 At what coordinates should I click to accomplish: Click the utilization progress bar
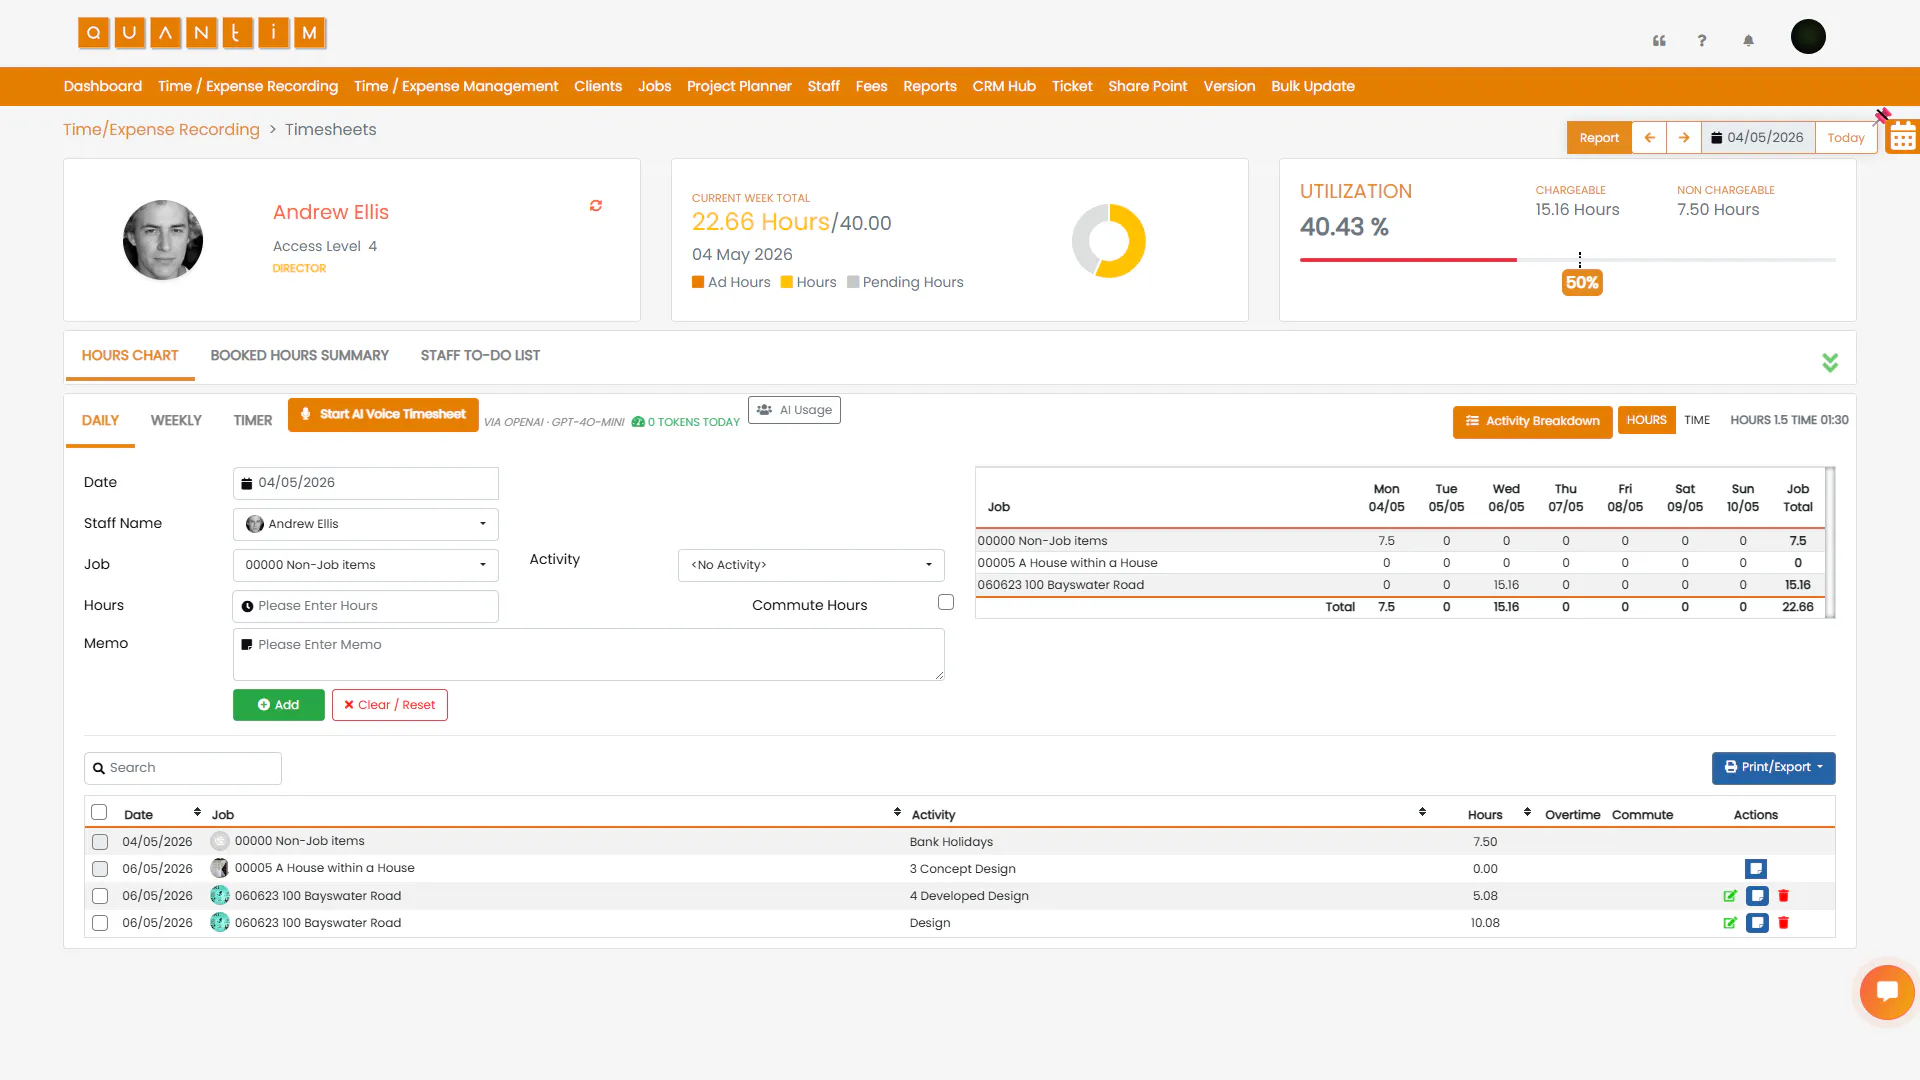pyautogui.click(x=1567, y=260)
